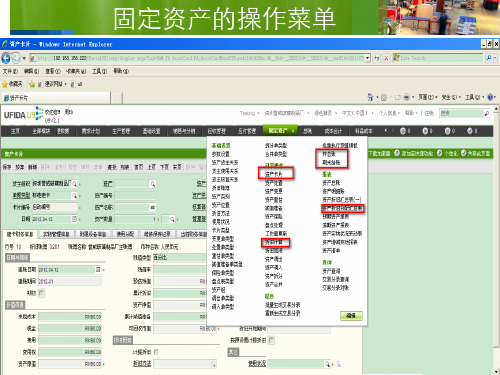Click the 资产编号 input field
The image size is (500, 375).
point(136,196)
